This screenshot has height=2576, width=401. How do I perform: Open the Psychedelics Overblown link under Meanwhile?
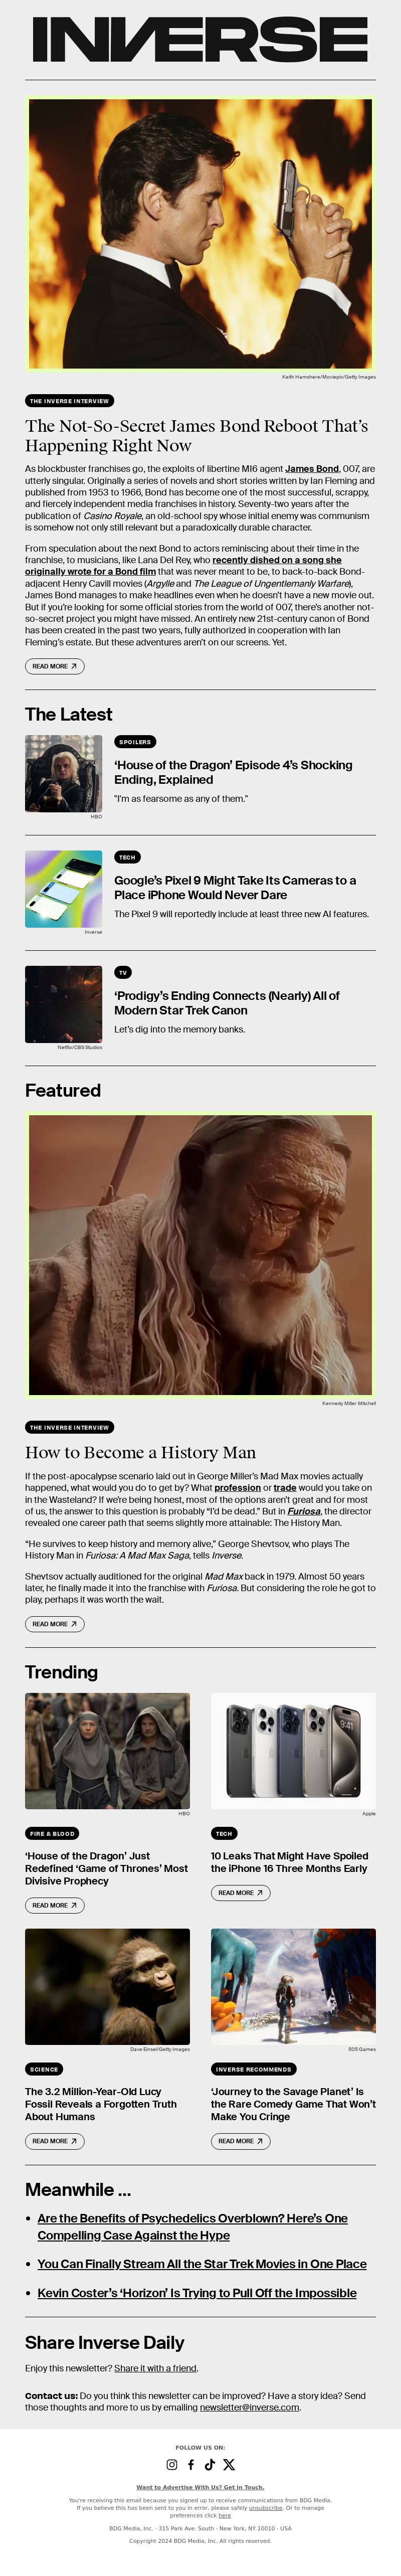192,2226
